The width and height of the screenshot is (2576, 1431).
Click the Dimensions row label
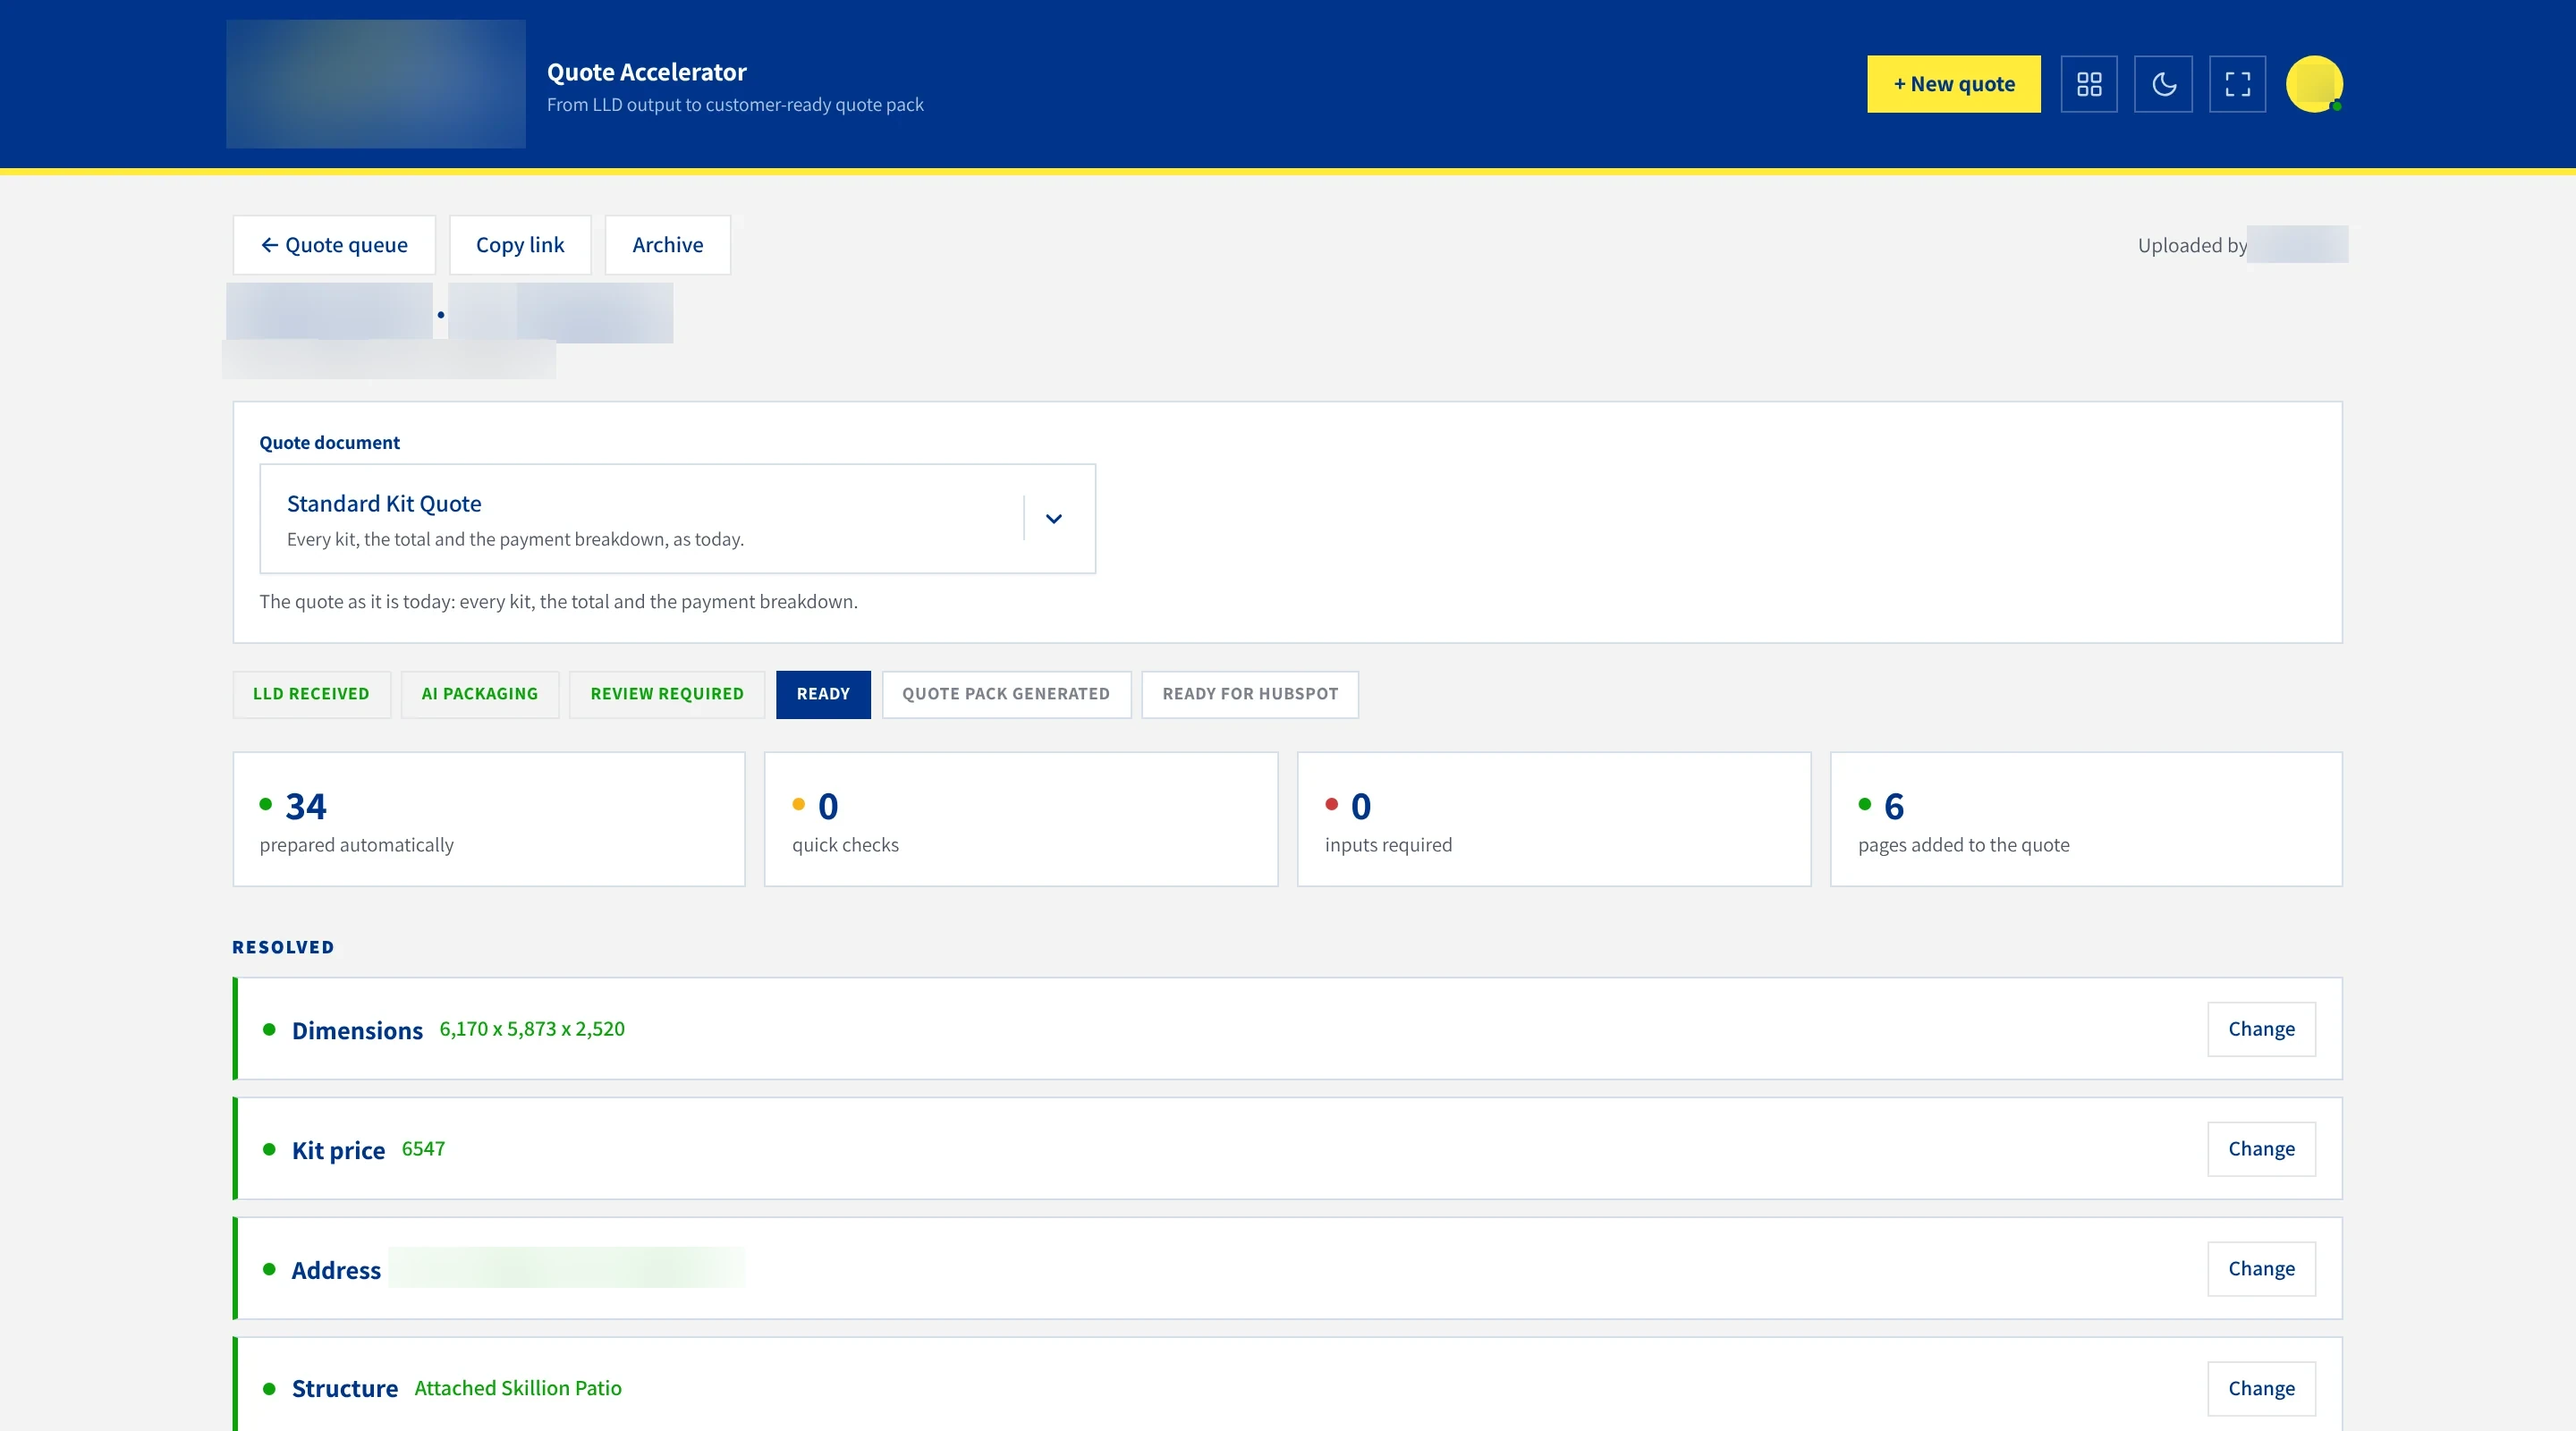pyautogui.click(x=357, y=1030)
